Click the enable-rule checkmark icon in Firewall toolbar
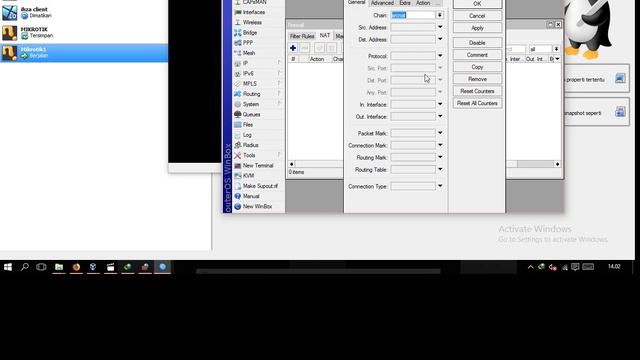The width and height of the screenshot is (640, 360). tap(319, 48)
